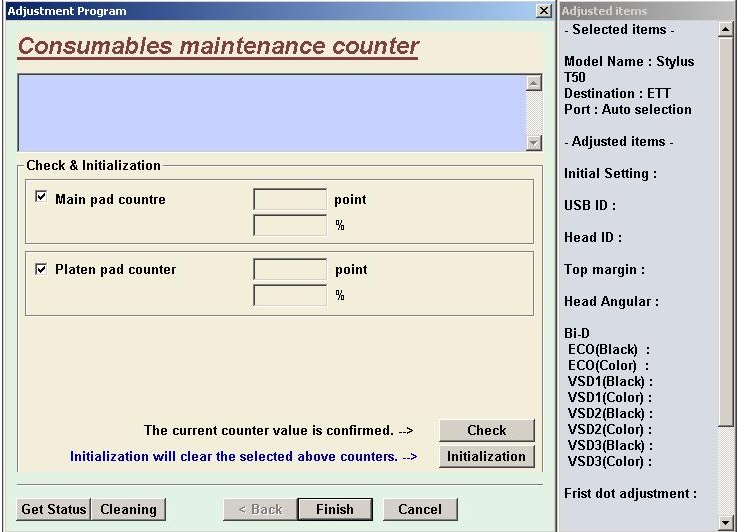Start the Cleaning function
The image size is (737, 532).
128,509
